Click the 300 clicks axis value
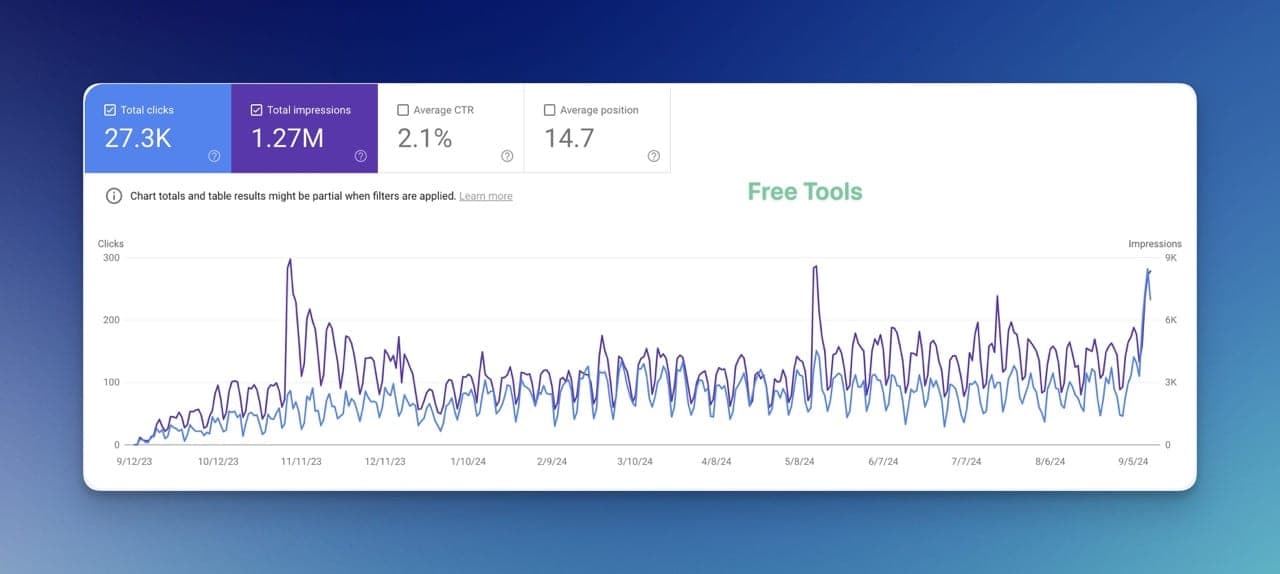Viewport: 1280px width, 574px height. pos(111,258)
